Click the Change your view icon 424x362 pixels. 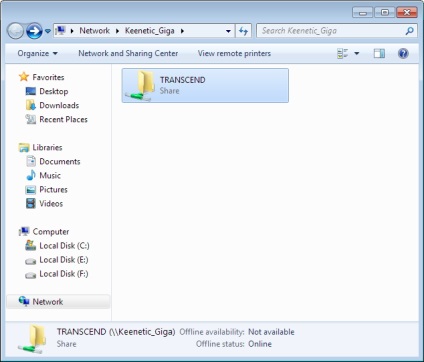[342, 53]
